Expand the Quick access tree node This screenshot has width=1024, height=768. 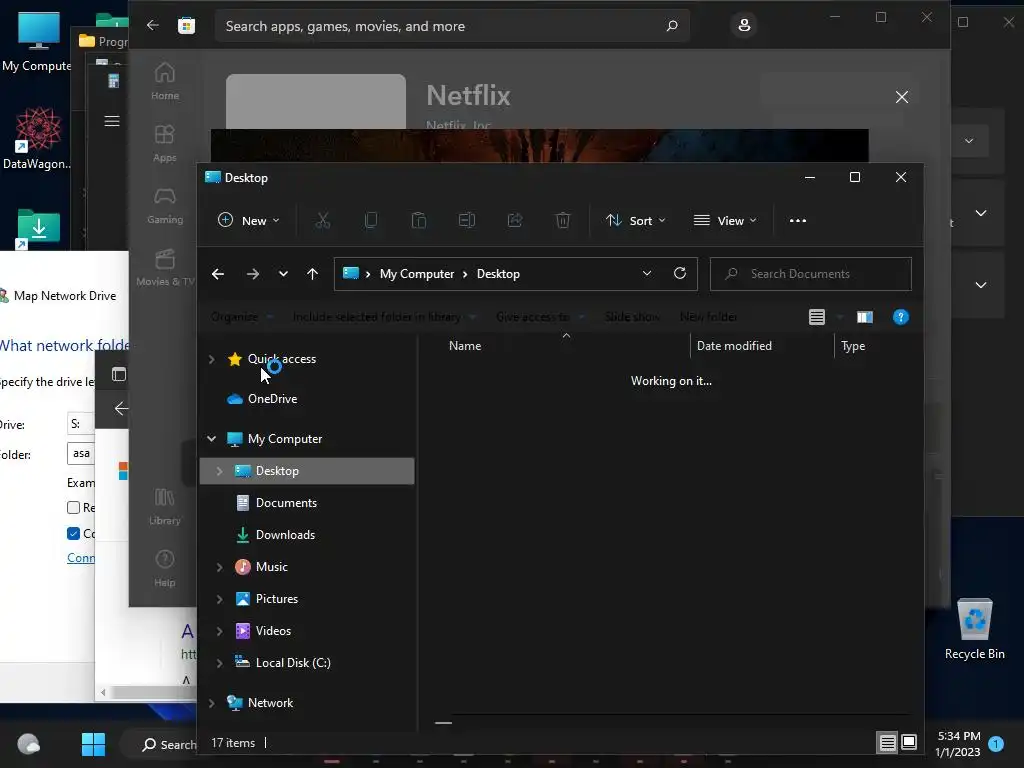[x=212, y=359]
